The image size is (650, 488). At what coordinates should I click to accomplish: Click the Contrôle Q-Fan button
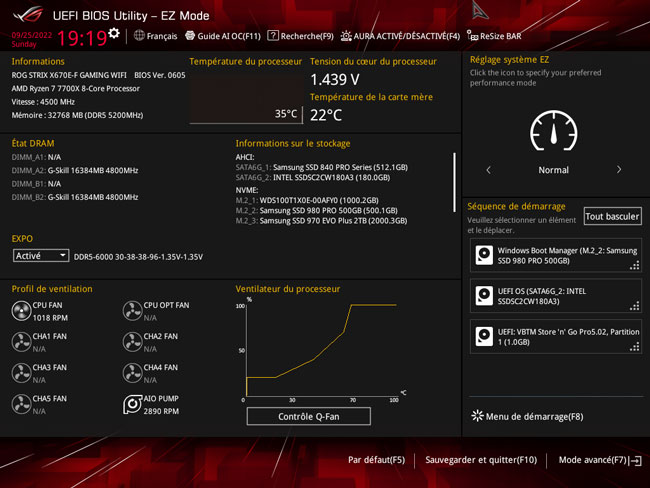tap(308, 416)
